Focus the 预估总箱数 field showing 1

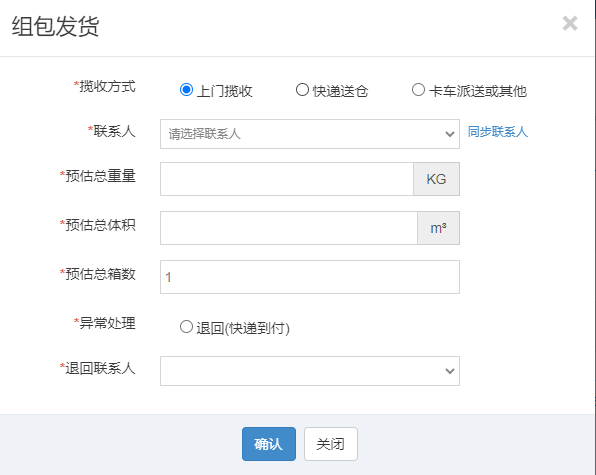click(310, 277)
